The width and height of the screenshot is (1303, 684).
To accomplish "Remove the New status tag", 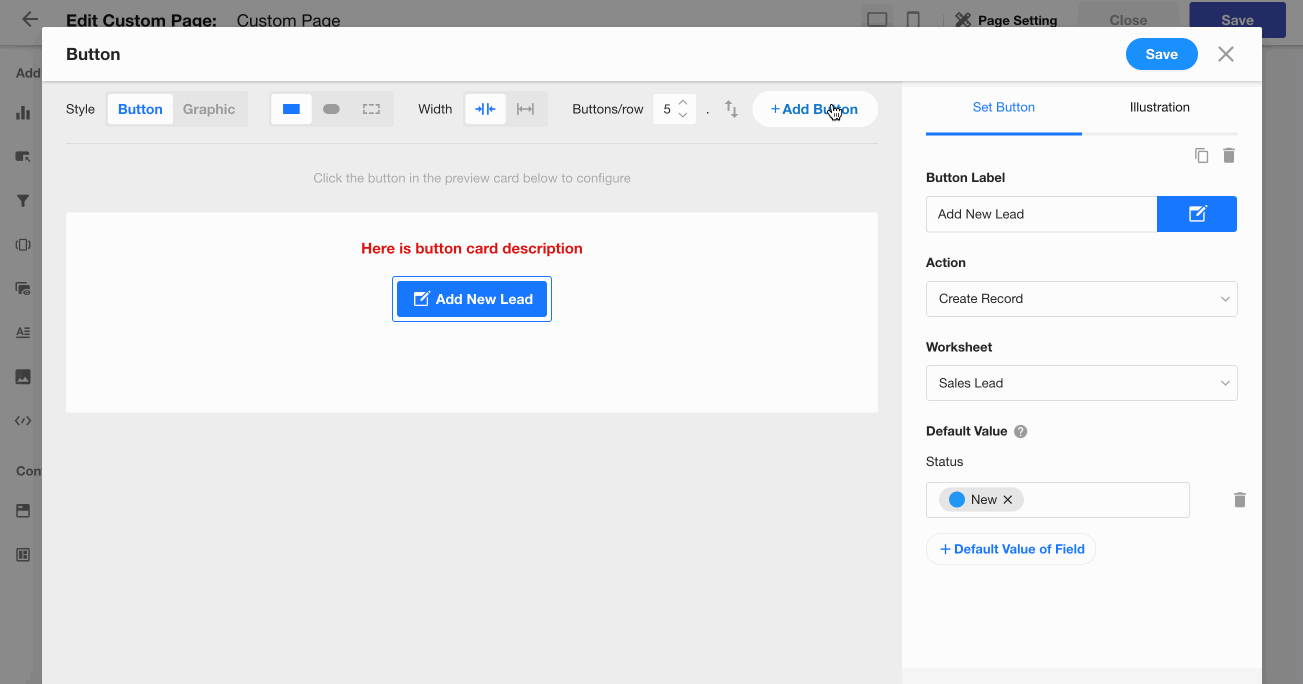I will pyautogui.click(x=1008, y=500).
